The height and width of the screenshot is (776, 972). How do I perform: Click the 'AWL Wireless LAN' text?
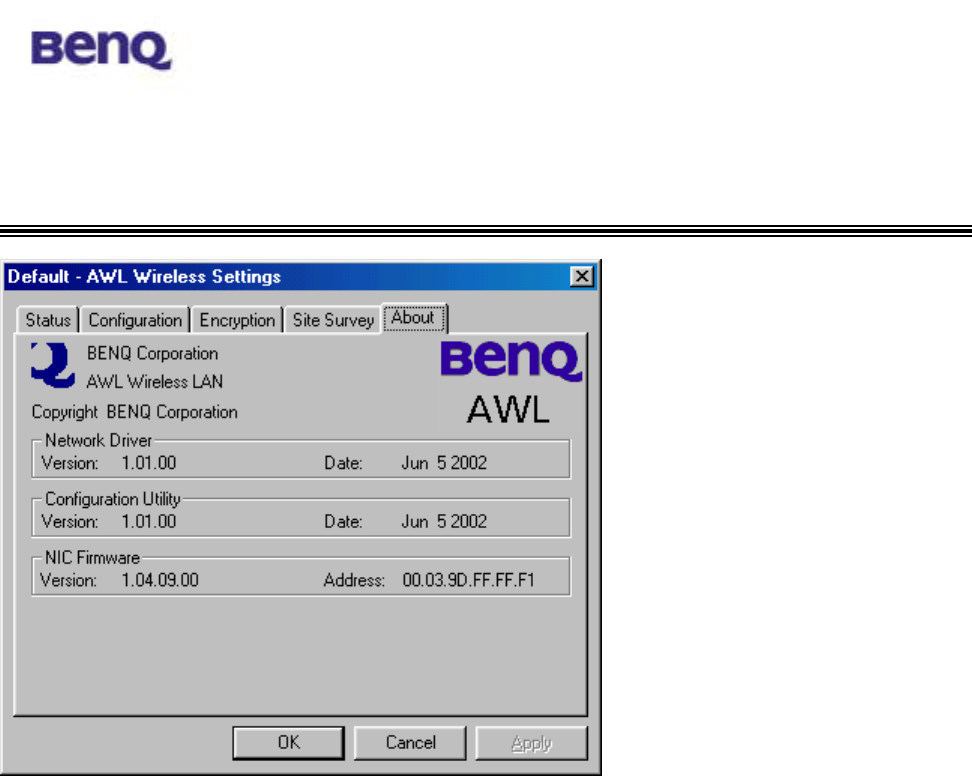[x=154, y=382]
